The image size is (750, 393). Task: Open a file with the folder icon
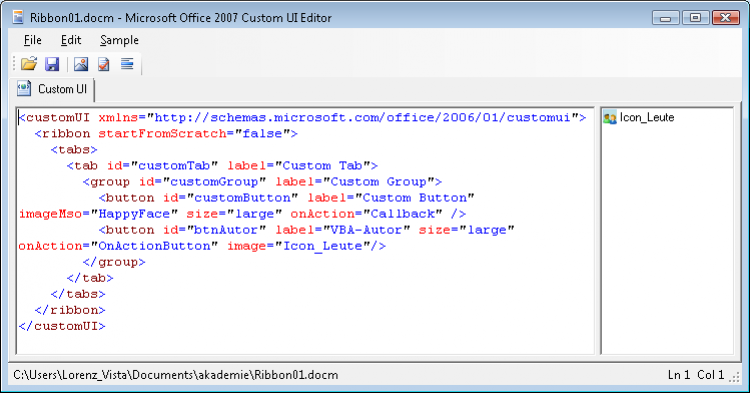[x=29, y=64]
